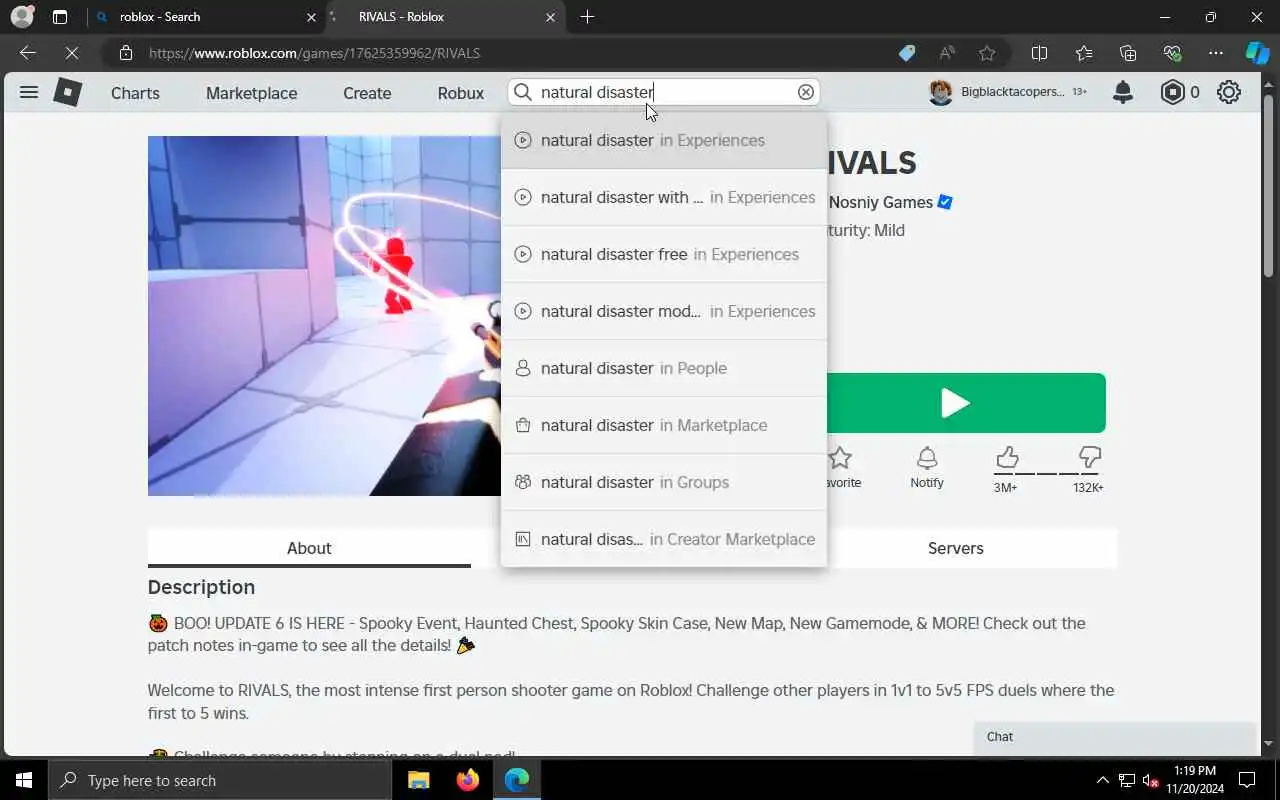Go to Create in the Roblox navigation
This screenshot has width=1280, height=800.
tap(367, 93)
